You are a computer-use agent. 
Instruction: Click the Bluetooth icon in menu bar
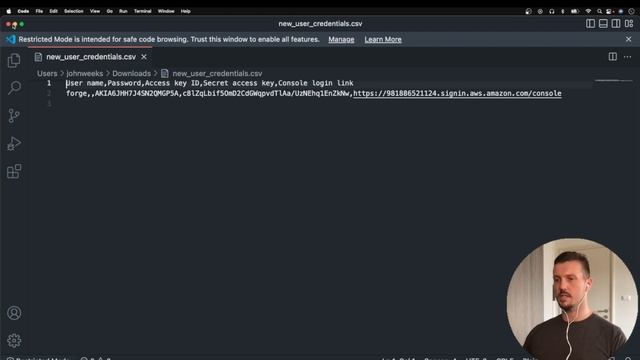pyautogui.click(x=563, y=11)
